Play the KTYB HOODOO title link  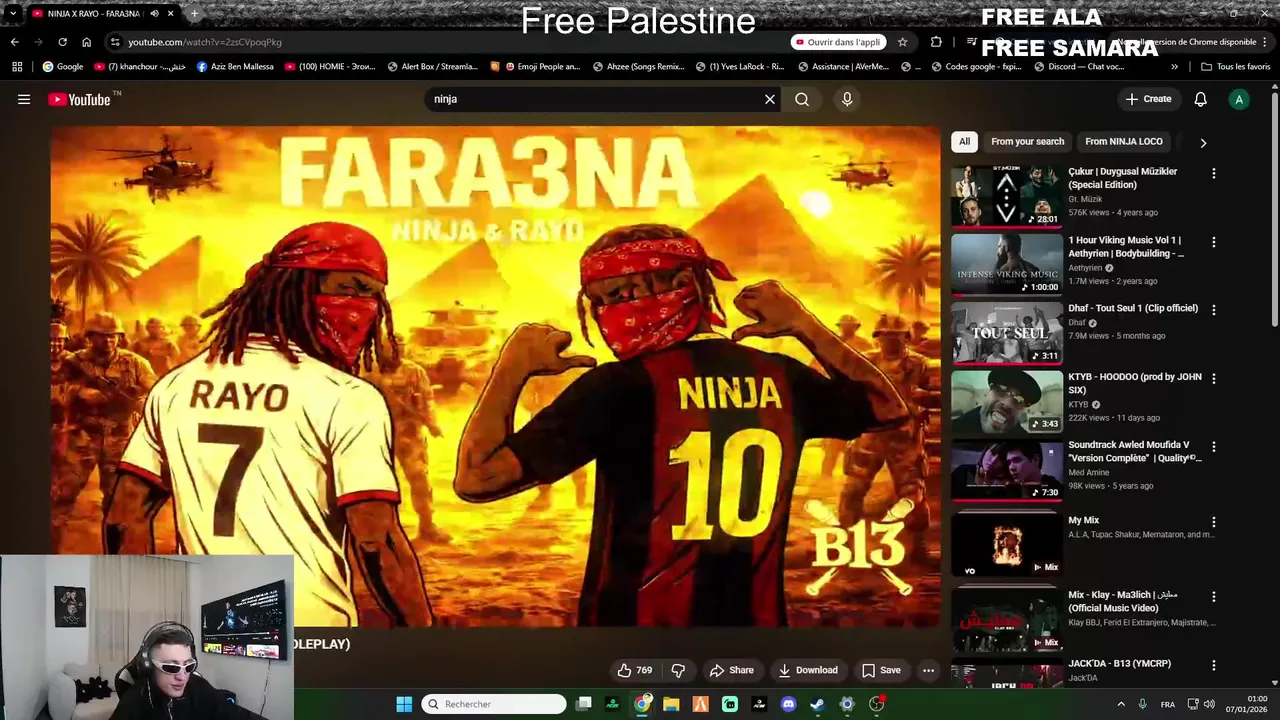point(1135,383)
